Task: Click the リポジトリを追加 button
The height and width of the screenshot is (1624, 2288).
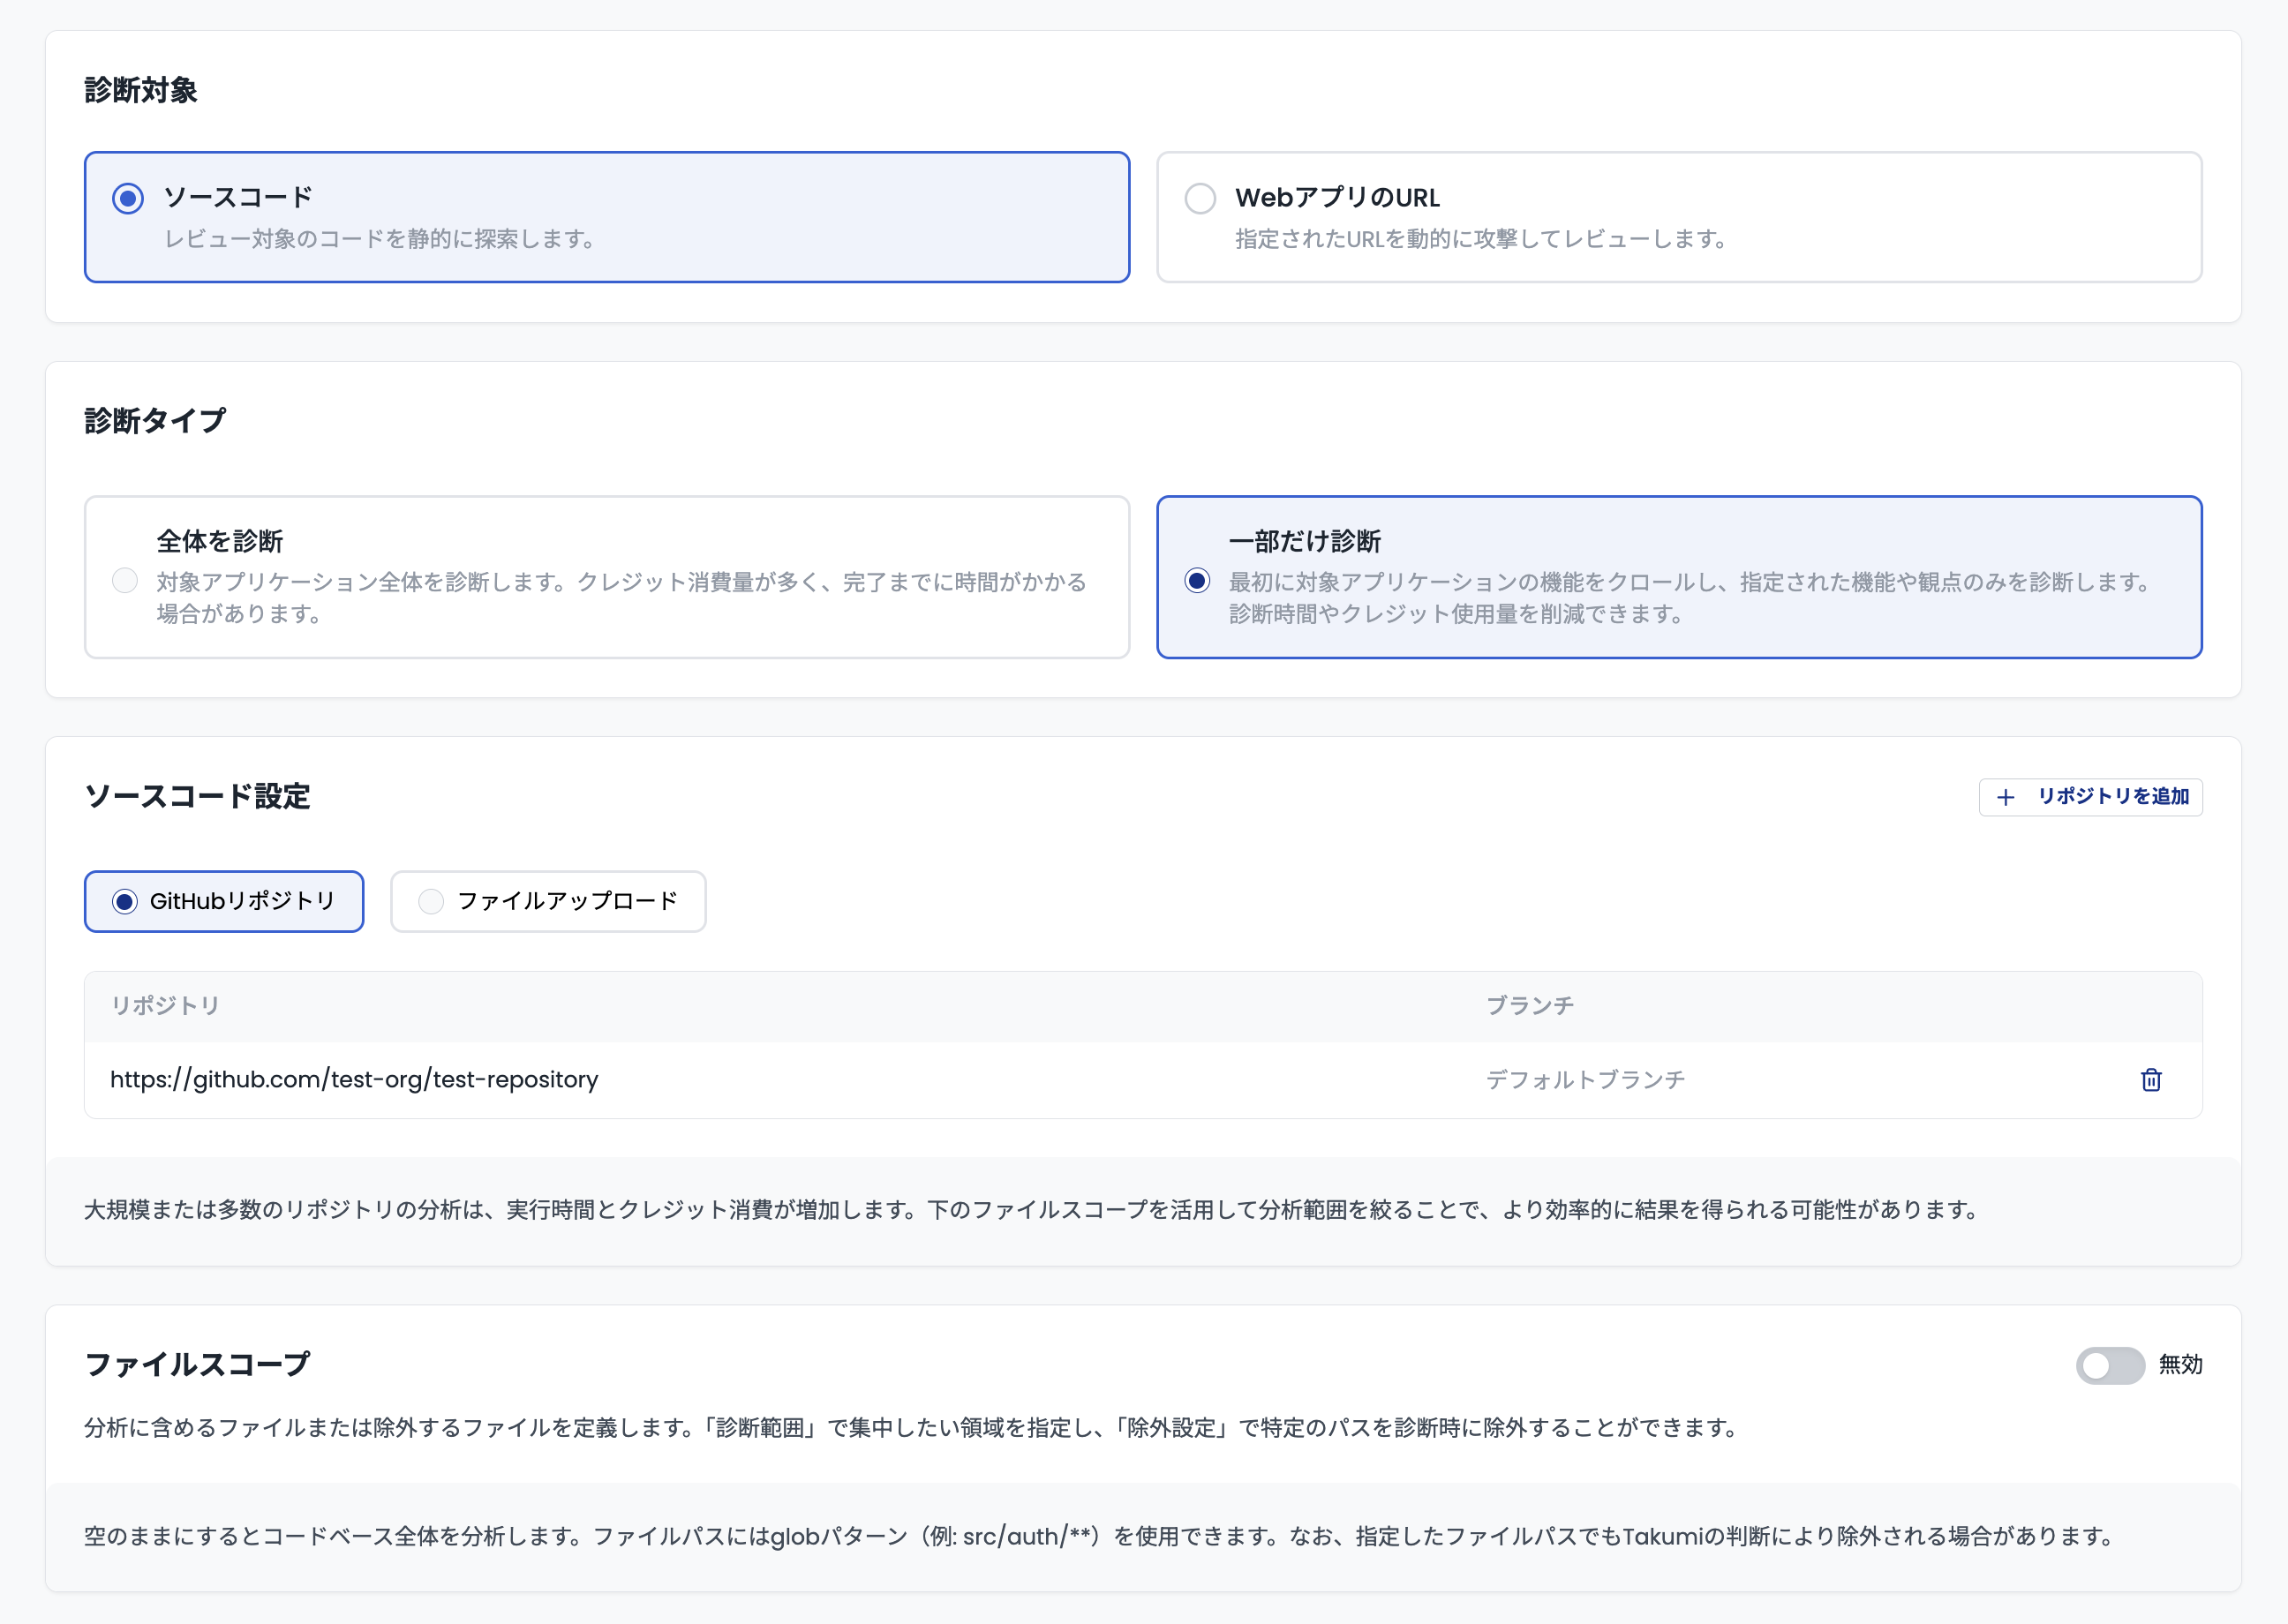Action: tap(2089, 798)
